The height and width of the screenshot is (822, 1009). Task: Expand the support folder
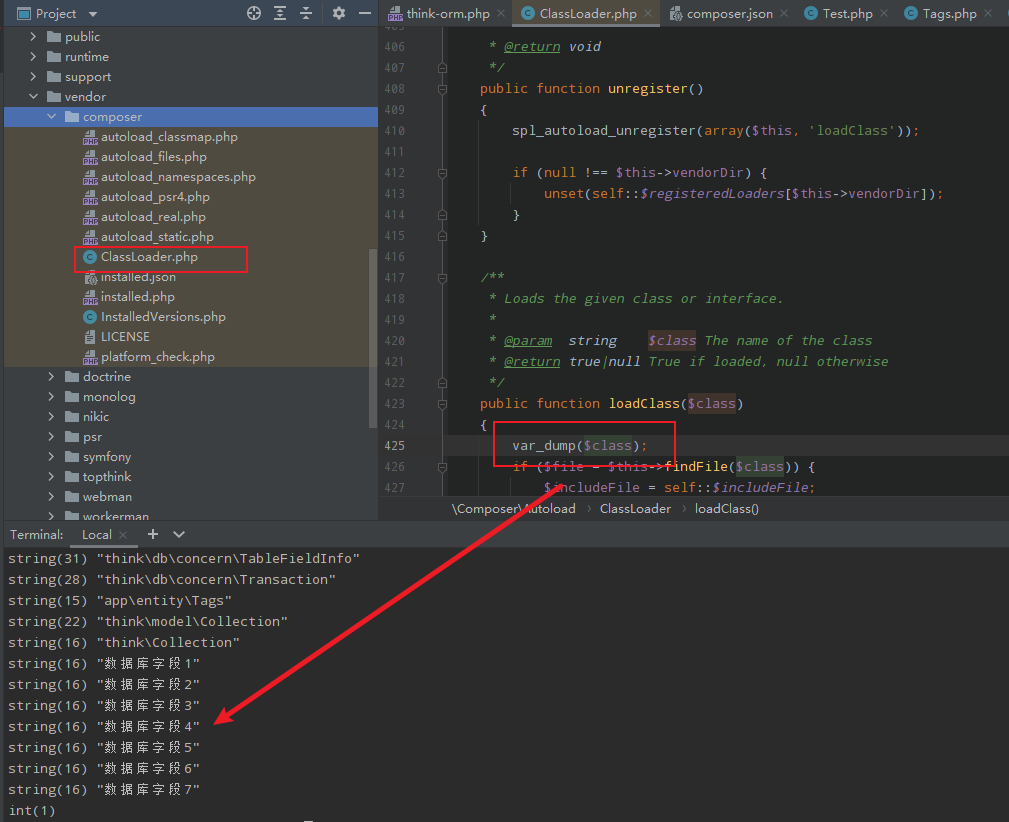33,77
